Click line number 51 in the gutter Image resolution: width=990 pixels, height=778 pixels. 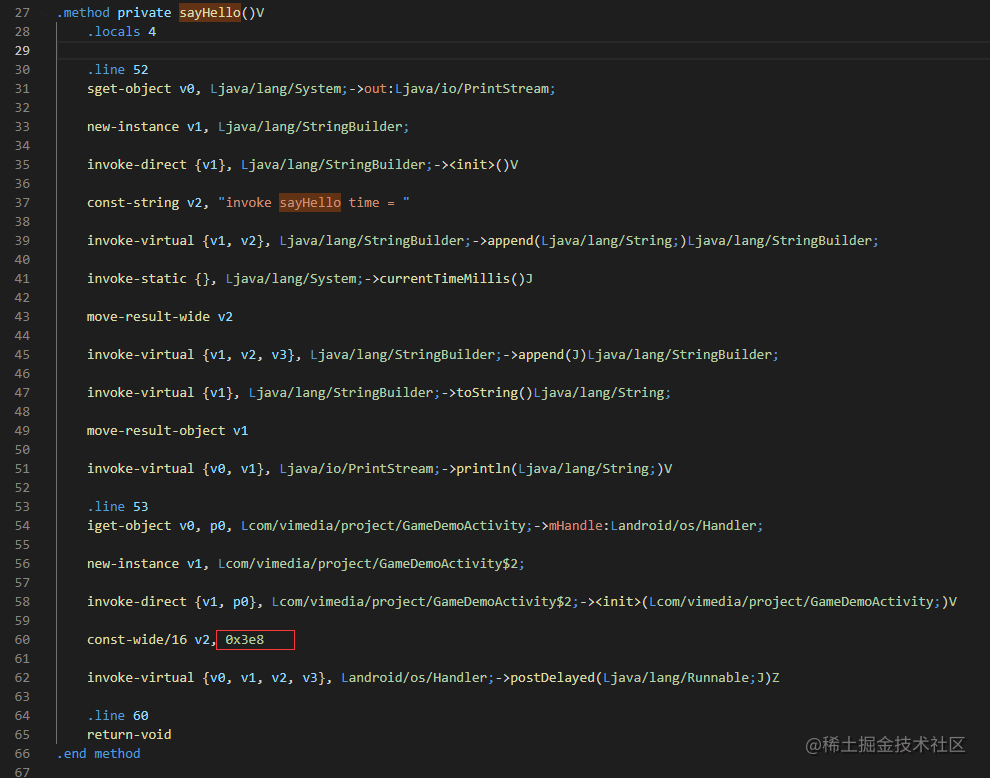click(x=22, y=468)
